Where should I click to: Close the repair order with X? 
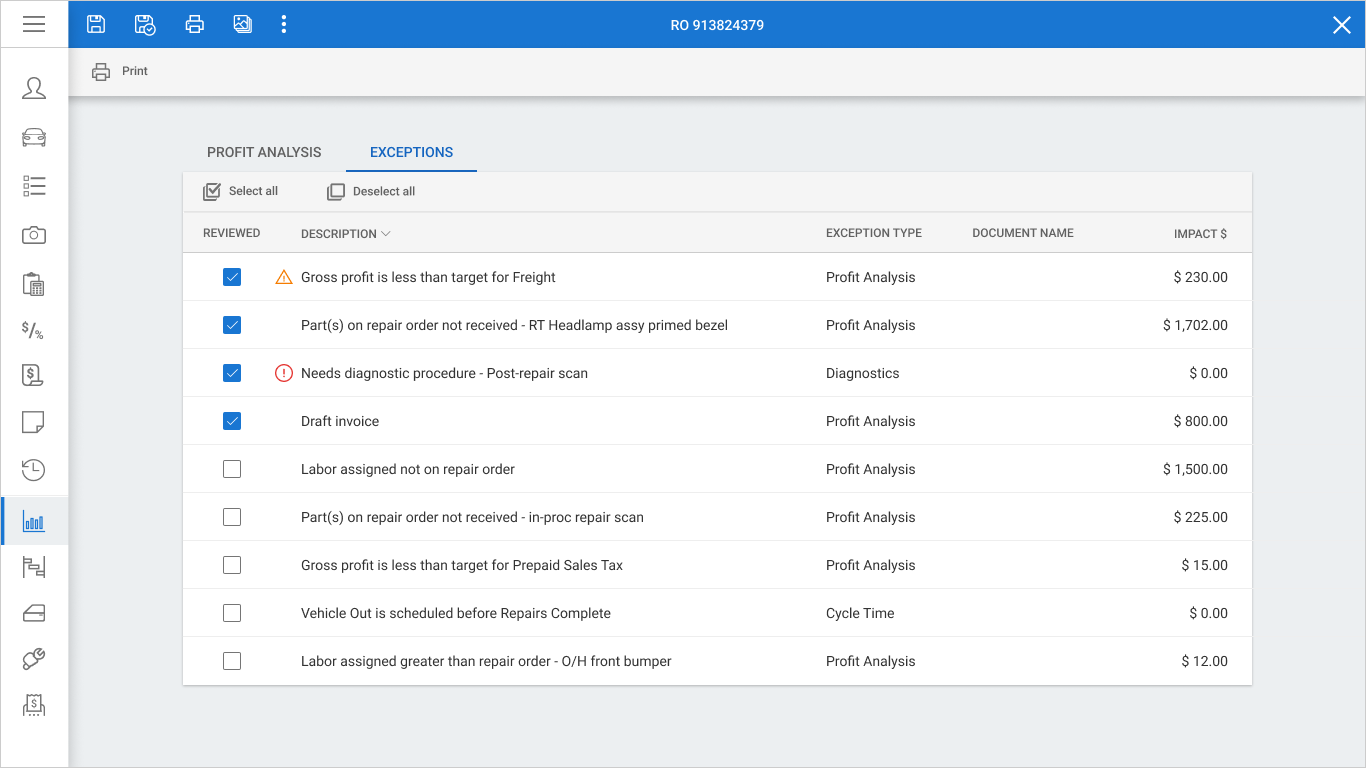coord(1342,25)
